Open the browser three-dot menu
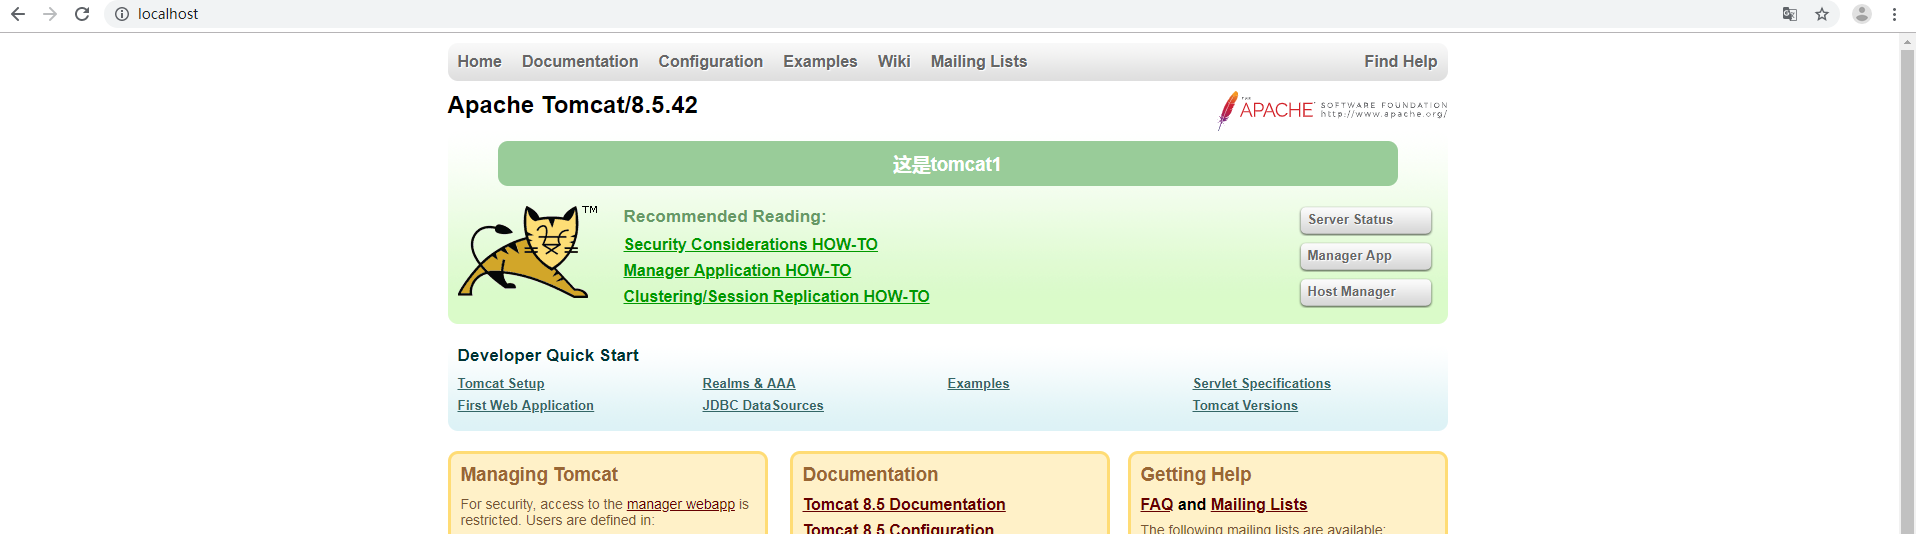 (1894, 14)
